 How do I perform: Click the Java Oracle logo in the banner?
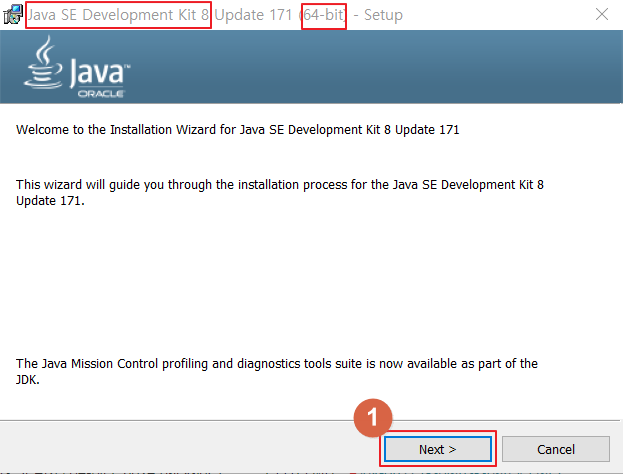pyautogui.click(x=77, y=67)
